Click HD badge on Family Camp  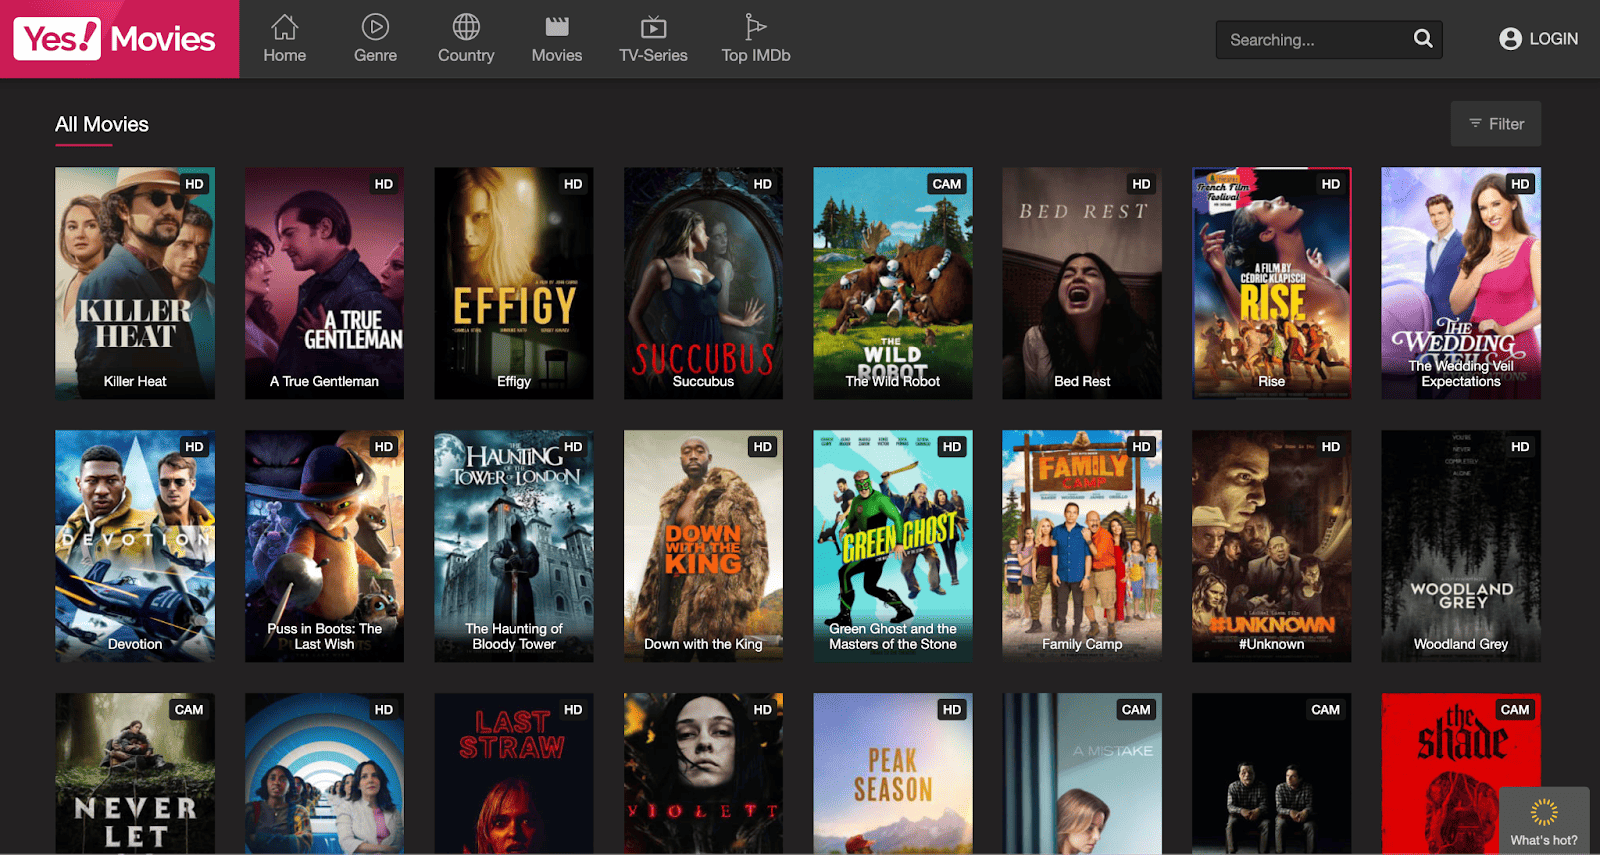[1141, 447]
